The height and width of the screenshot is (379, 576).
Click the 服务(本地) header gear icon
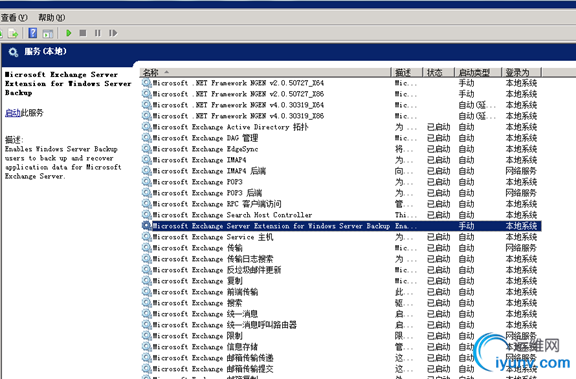[13, 52]
